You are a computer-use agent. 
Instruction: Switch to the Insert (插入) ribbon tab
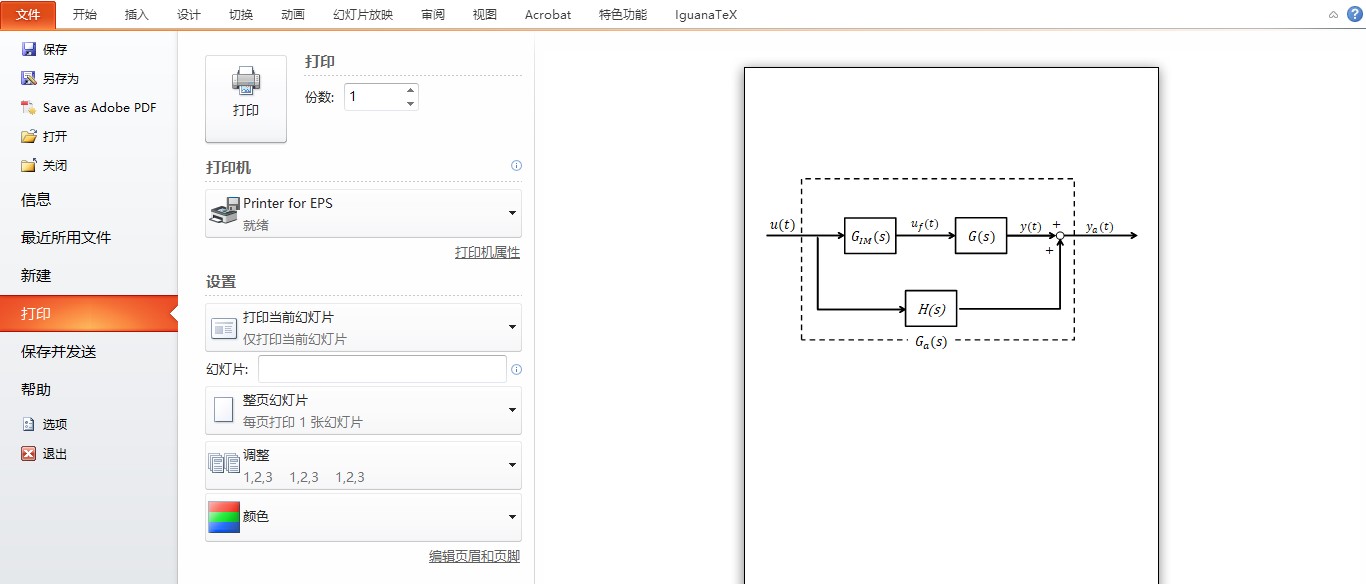pyautogui.click(x=136, y=14)
